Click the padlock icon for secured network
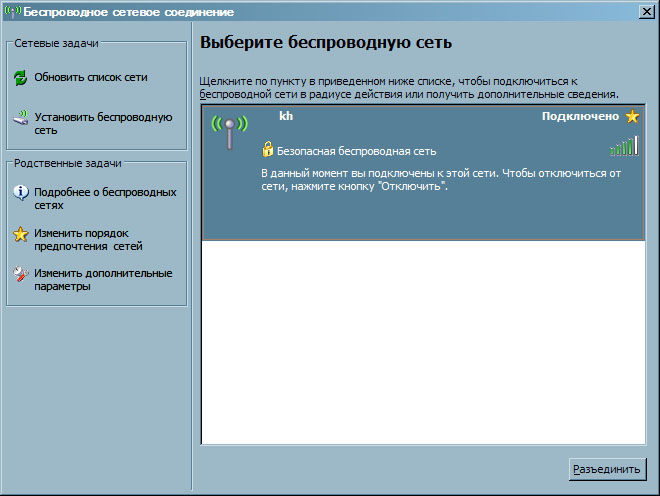660x496 pixels. 267,150
